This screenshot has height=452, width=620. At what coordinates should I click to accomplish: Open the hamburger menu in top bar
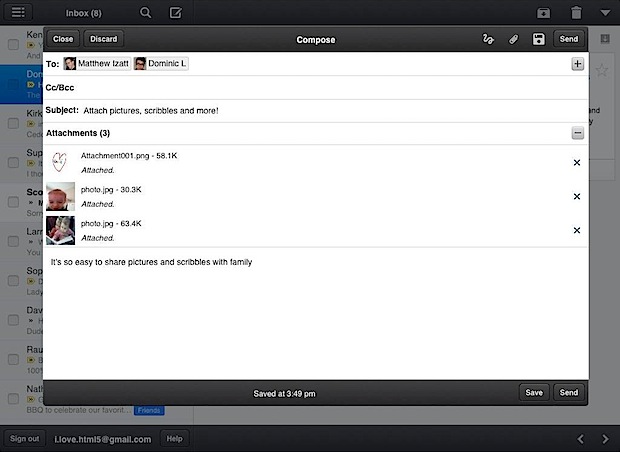pyautogui.click(x=18, y=13)
